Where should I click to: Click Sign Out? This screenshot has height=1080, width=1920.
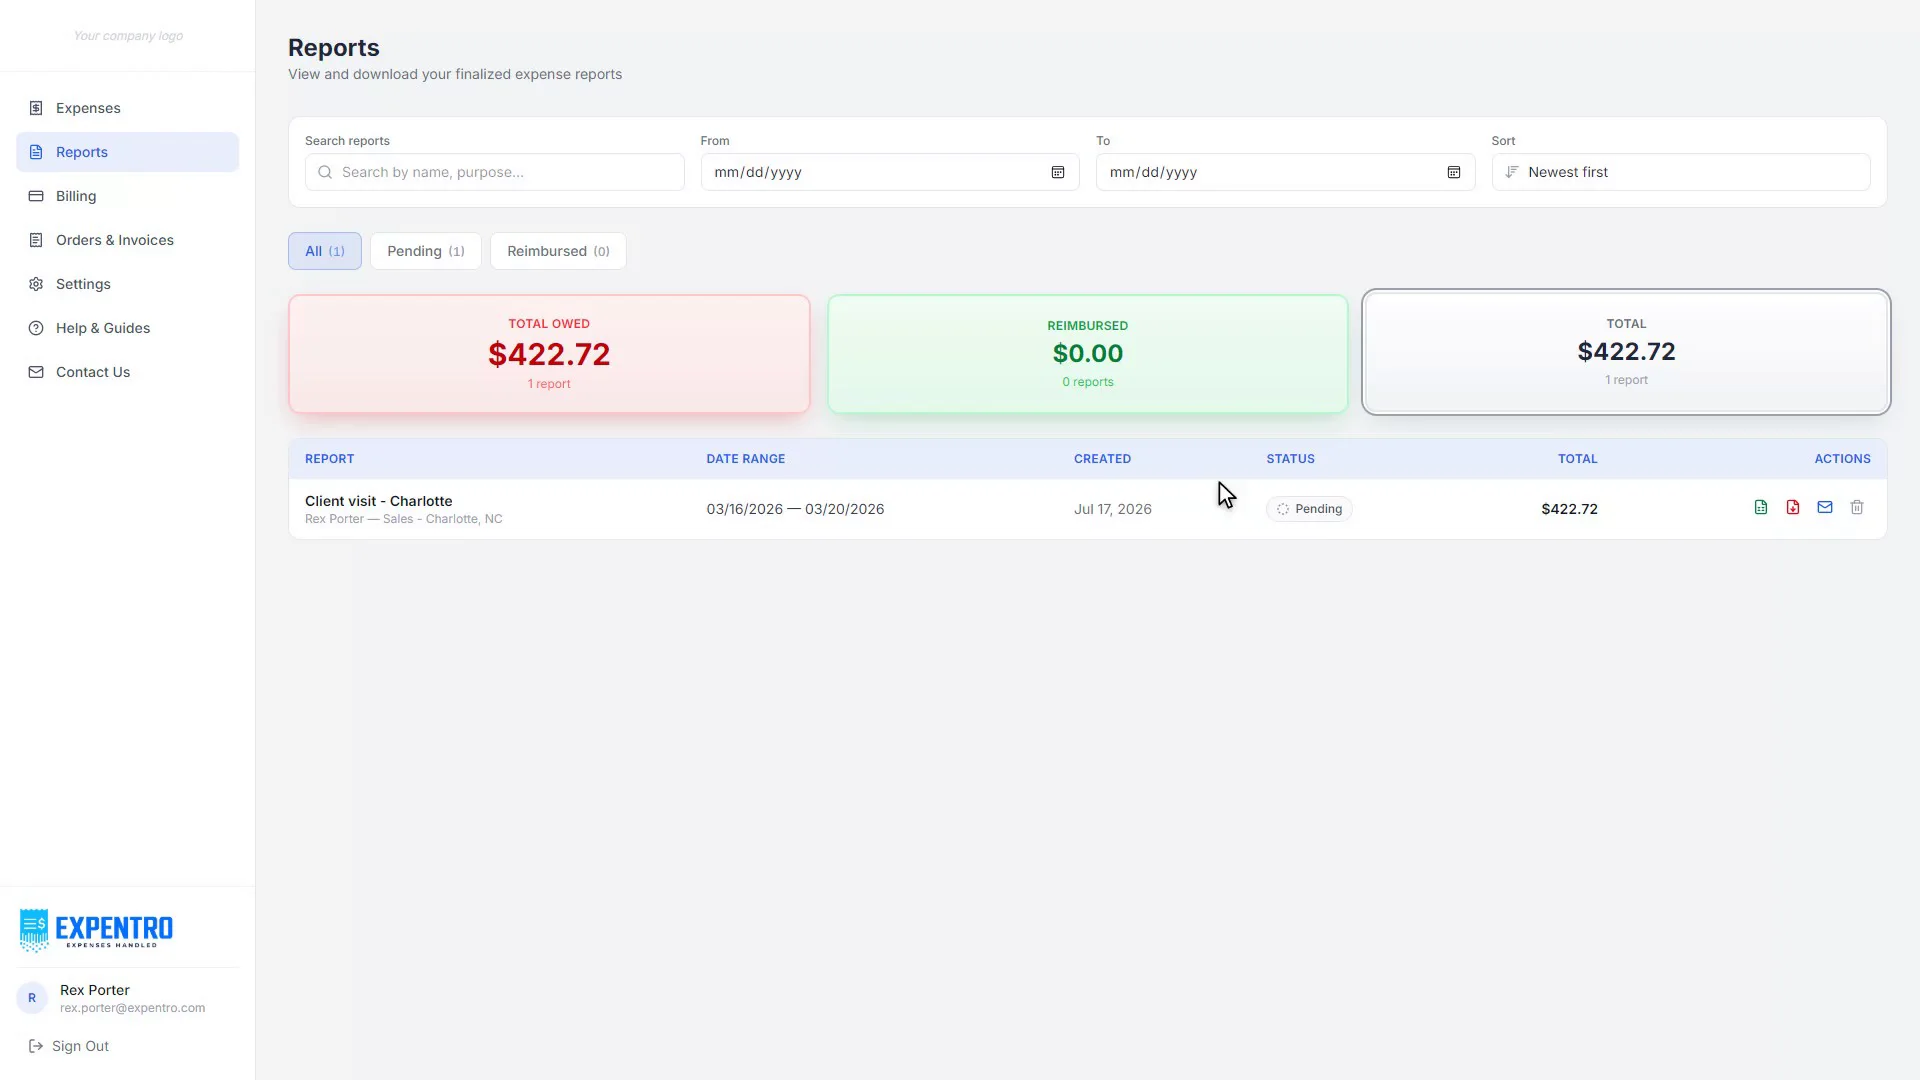pos(69,1046)
